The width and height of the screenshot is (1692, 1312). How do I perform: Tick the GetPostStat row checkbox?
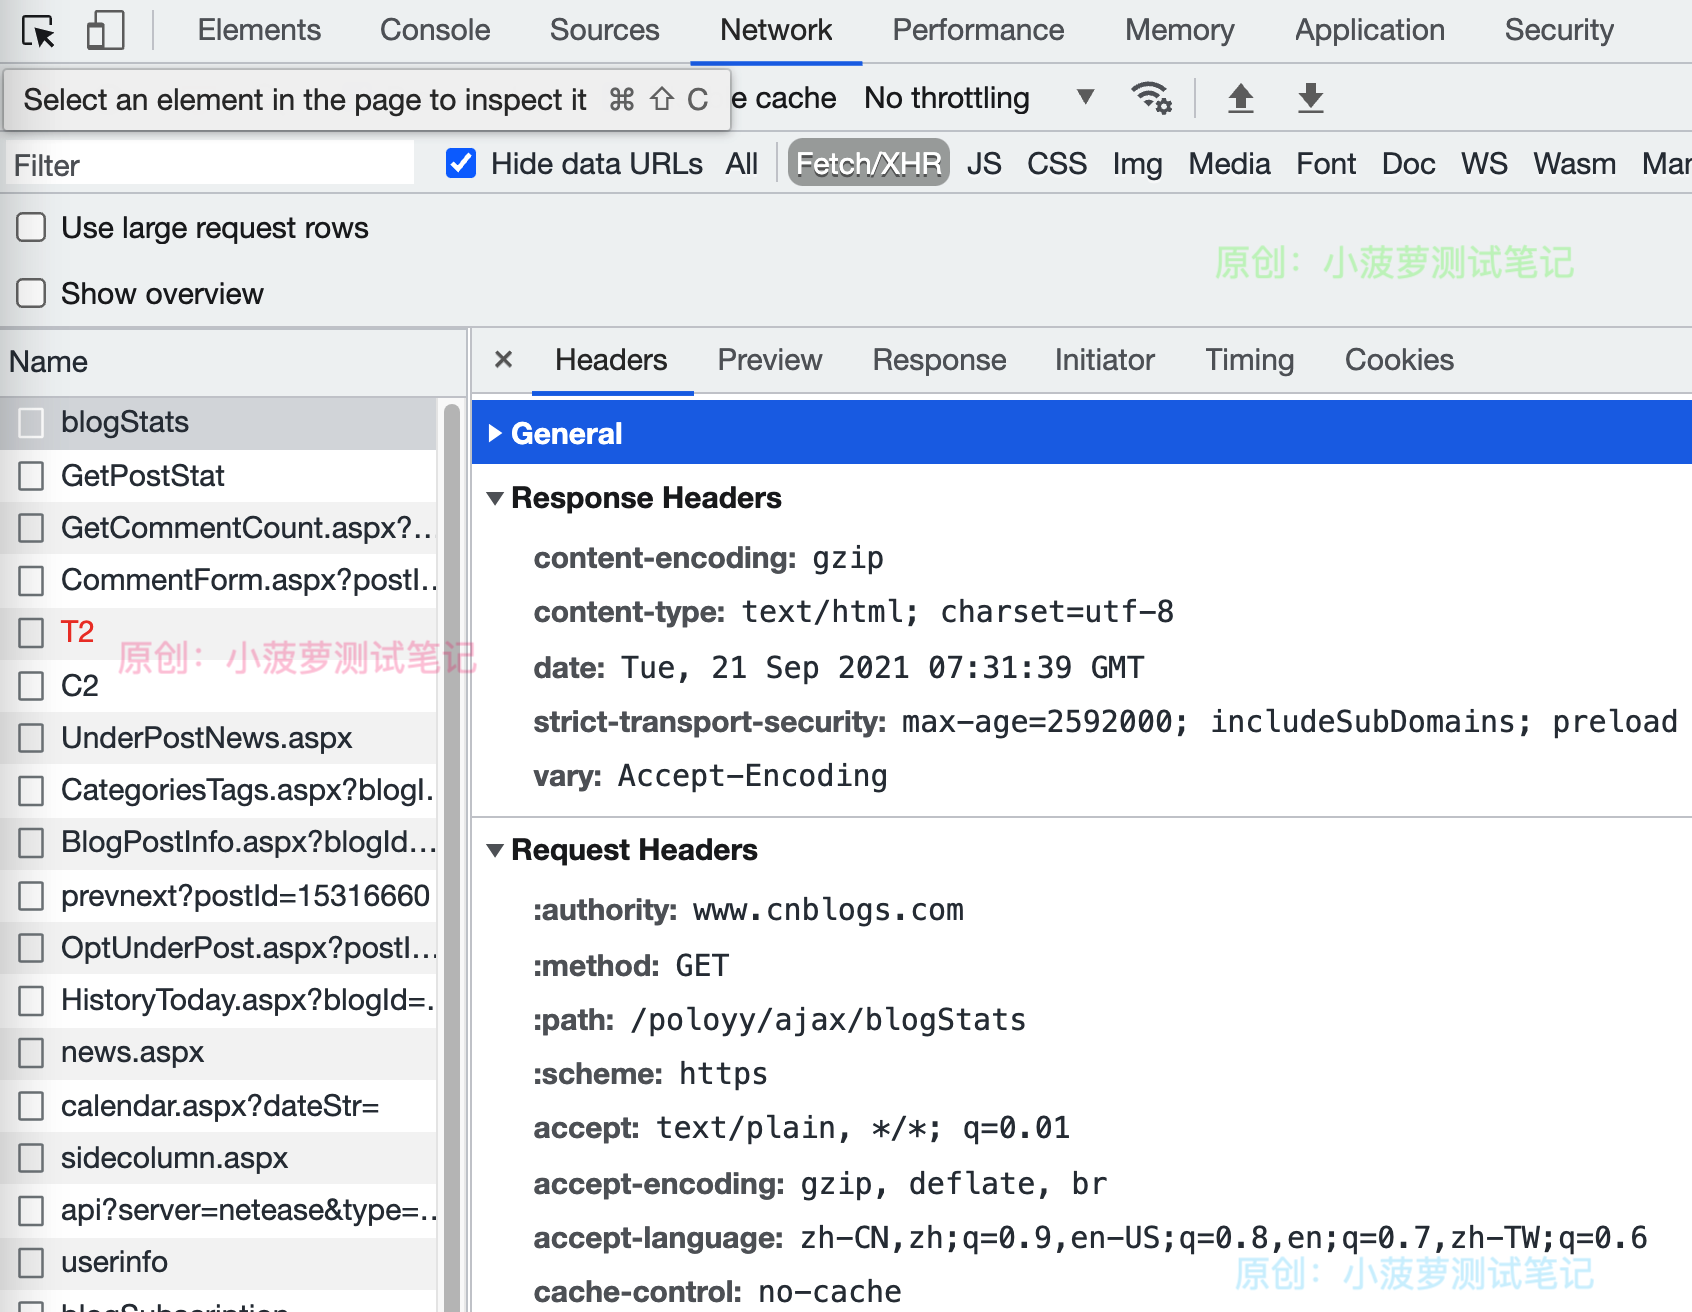31,476
